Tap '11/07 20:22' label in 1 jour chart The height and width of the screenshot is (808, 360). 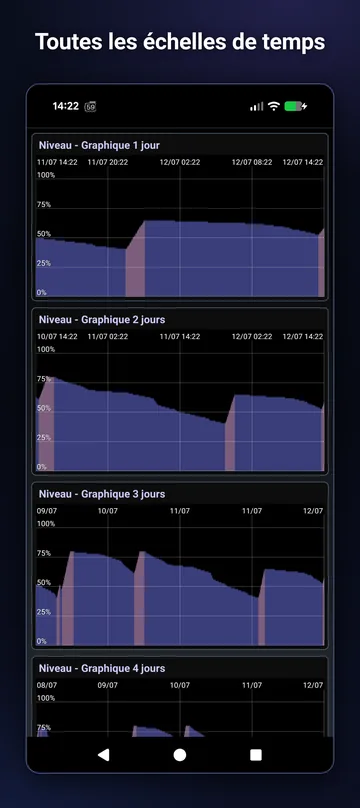click(108, 162)
